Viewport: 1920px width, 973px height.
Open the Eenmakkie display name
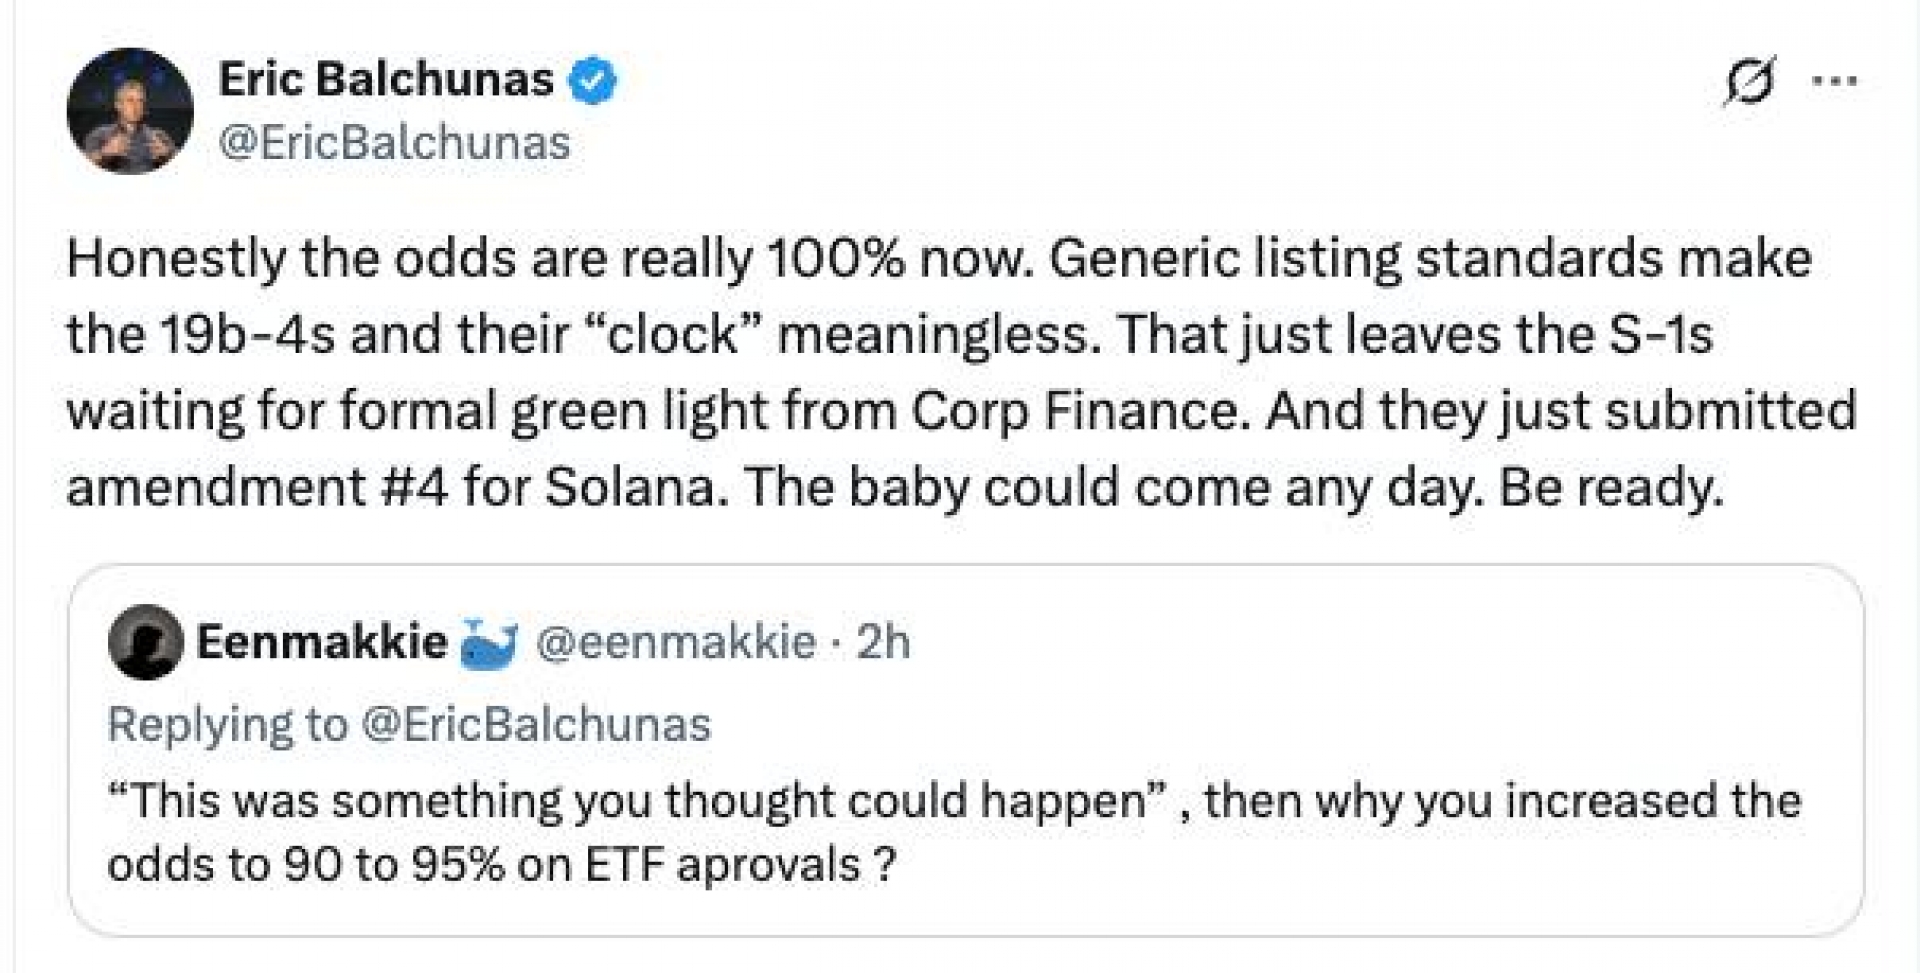(x=321, y=641)
